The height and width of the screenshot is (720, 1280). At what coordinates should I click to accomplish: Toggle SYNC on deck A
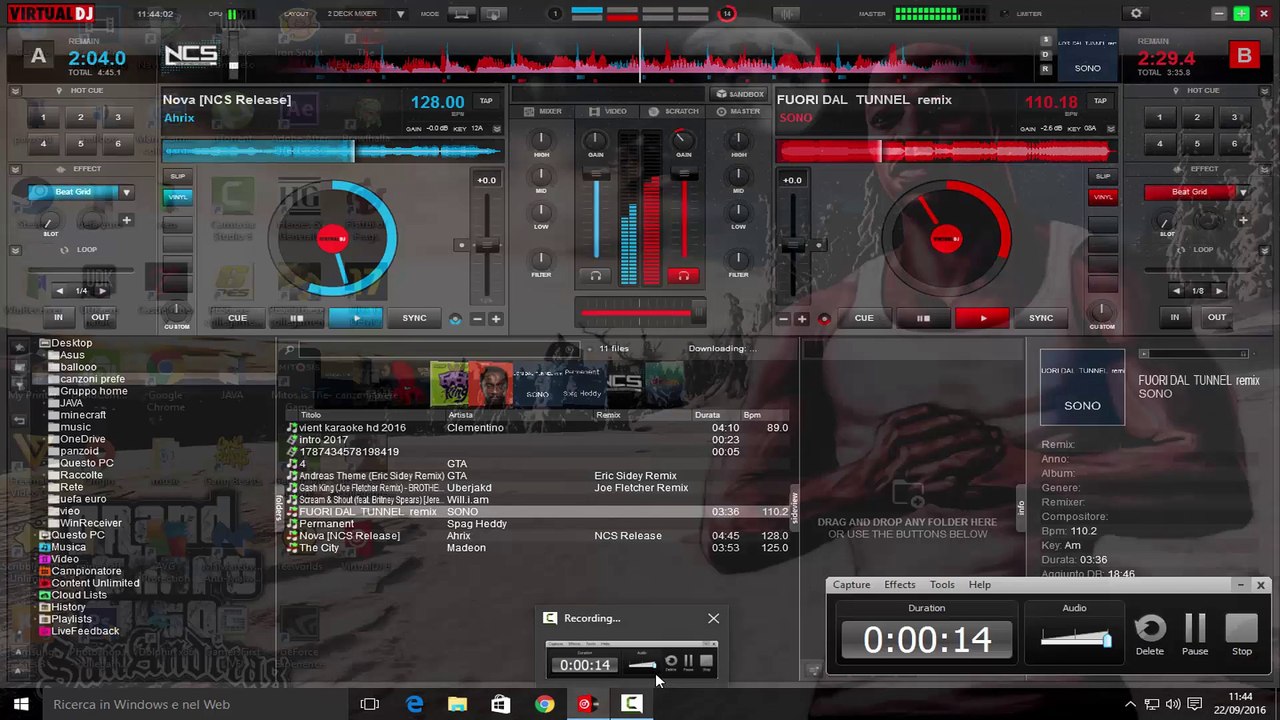coord(414,318)
